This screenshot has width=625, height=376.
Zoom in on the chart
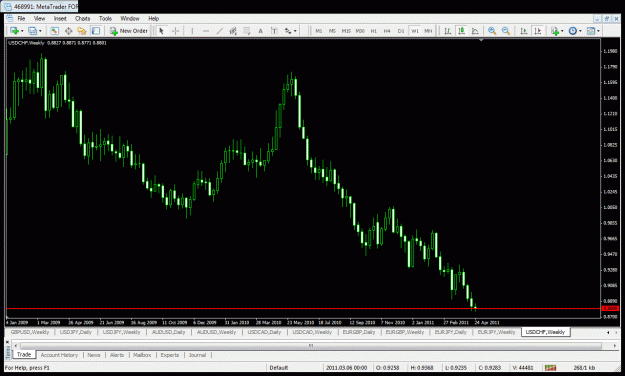coord(492,31)
